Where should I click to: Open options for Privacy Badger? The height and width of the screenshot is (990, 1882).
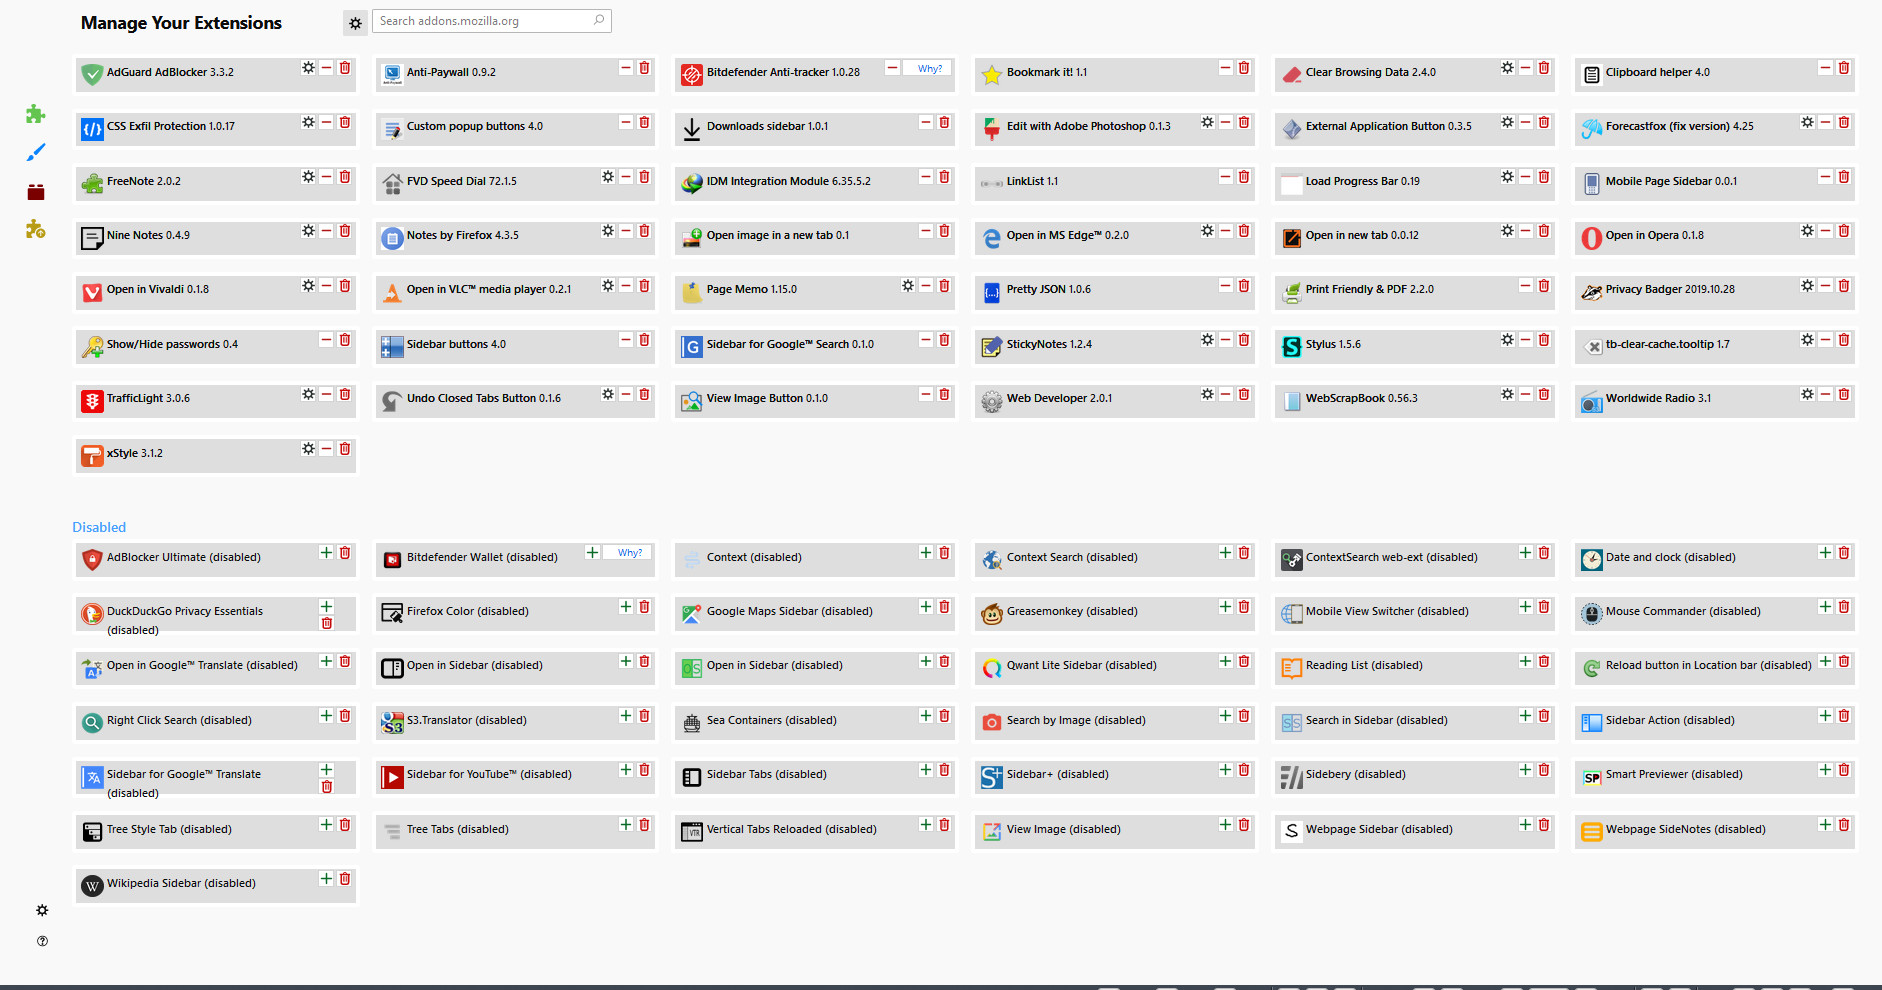(x=1807, y=285)
